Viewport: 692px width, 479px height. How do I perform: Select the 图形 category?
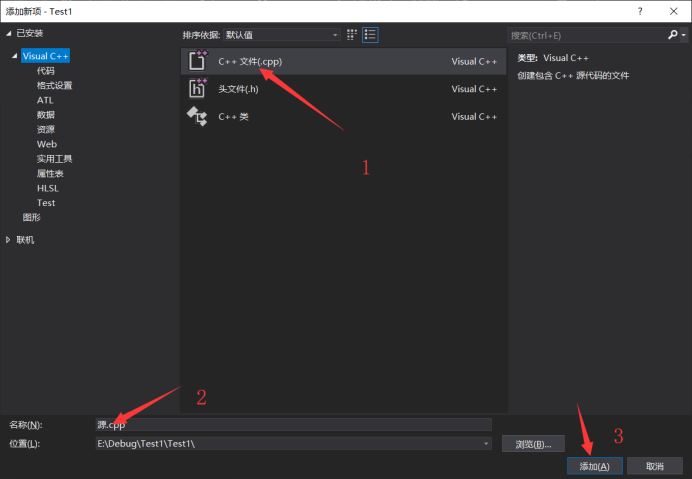click(x=31, y=217)
